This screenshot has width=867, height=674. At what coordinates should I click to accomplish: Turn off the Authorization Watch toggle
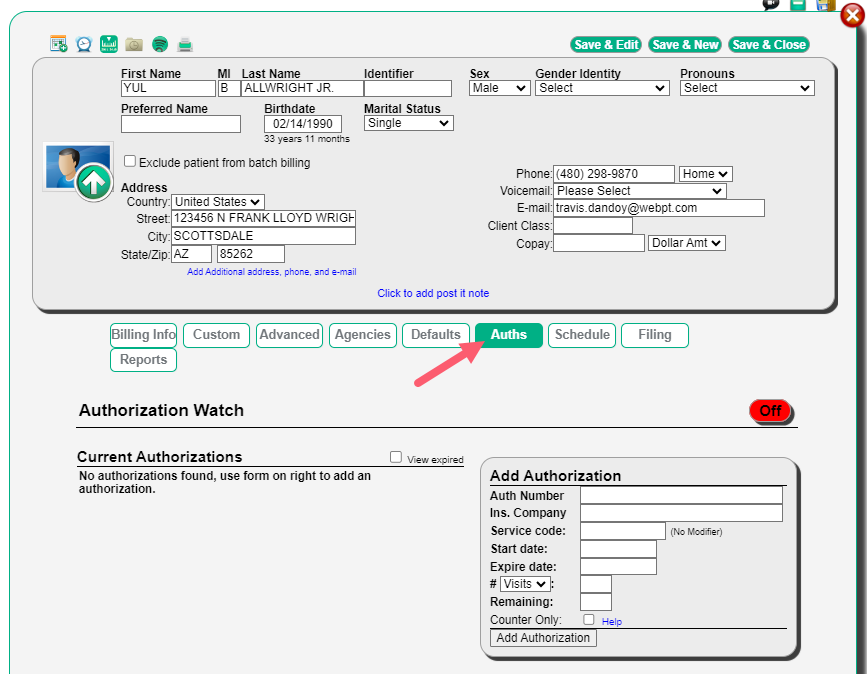tap(770, 410)
